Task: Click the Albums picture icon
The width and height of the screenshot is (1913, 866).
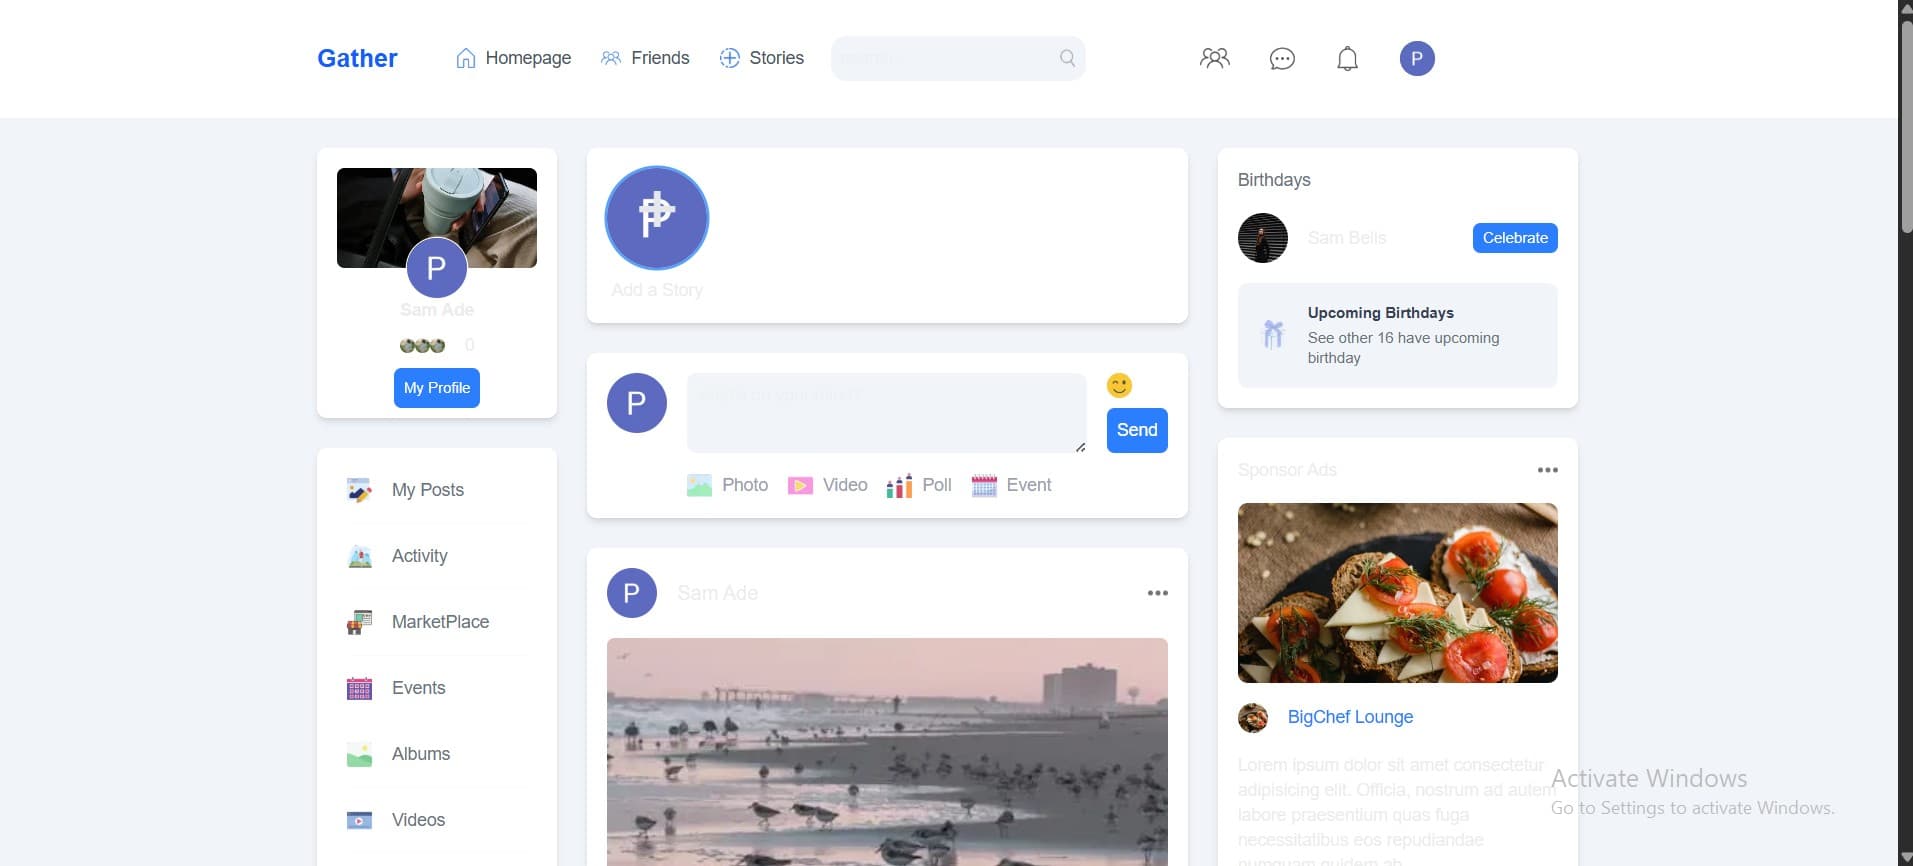Action: [x=359, y=754]
